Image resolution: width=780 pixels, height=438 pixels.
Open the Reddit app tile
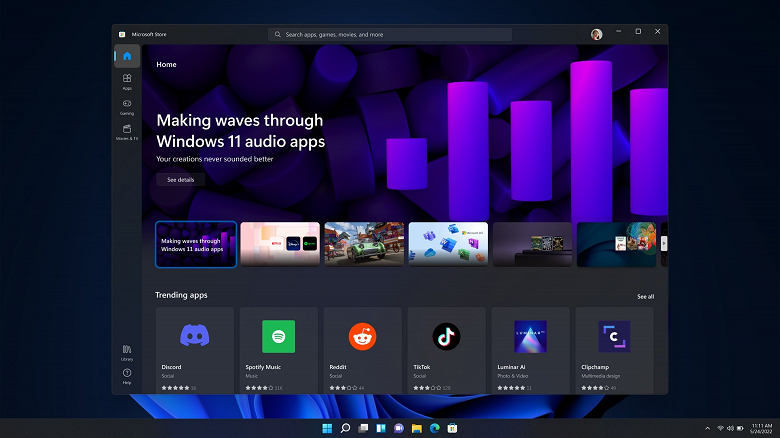tap(363, 350)
